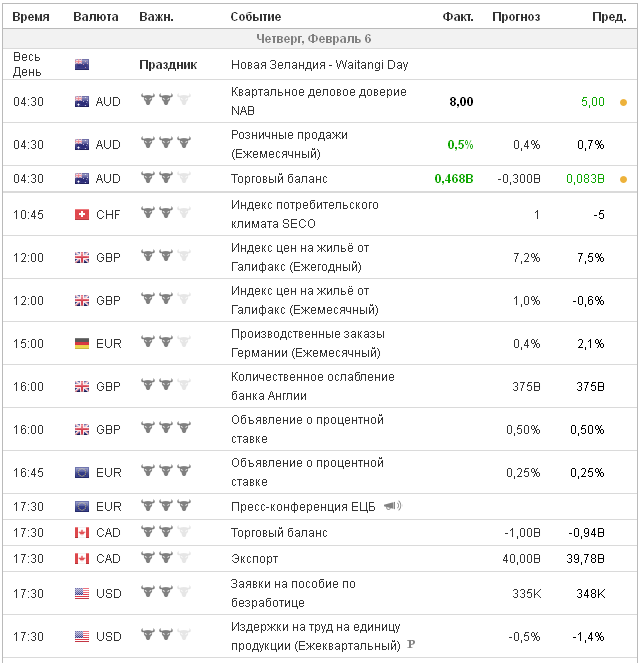This screenshot has width=640, height=663.
Task: Click the green 0,468B actual trade balance value
Action: pos(453,179)
